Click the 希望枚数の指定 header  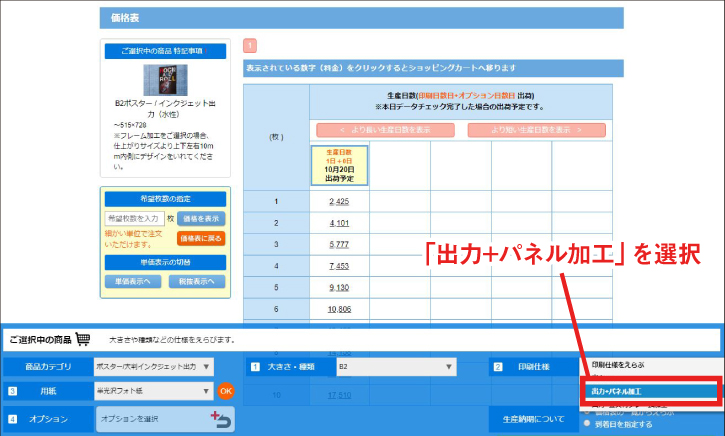(x=166, y=199)
